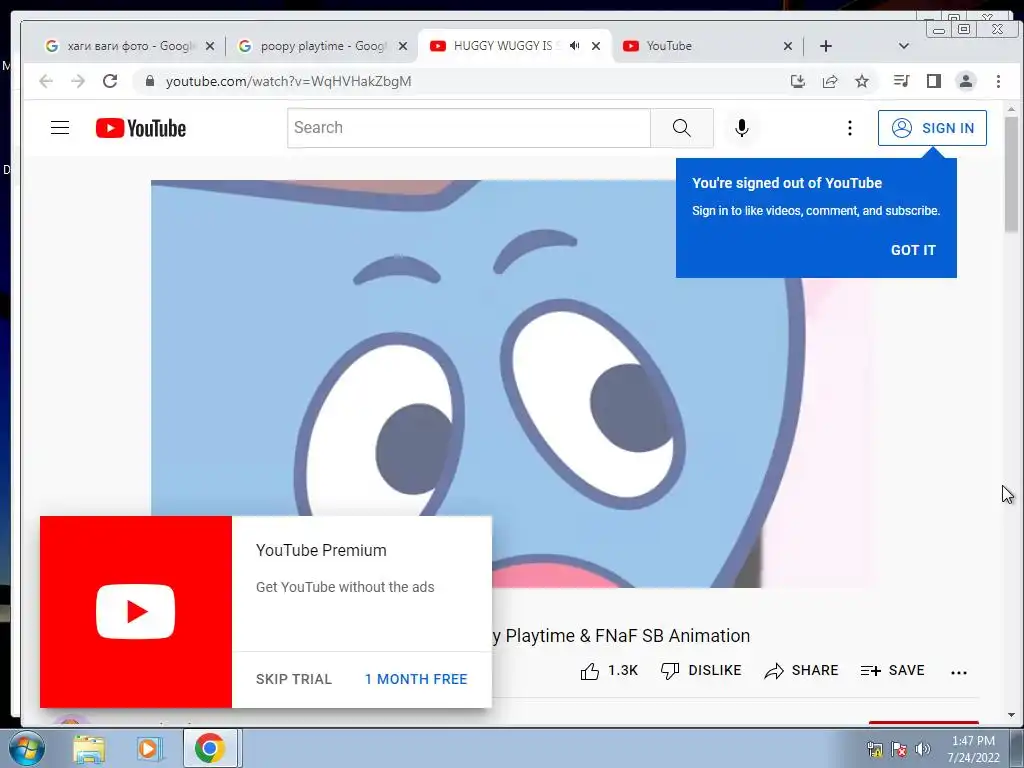This screenshot has width=1024, height=768.
Task: Open a new browser tab
Action: 825,46
